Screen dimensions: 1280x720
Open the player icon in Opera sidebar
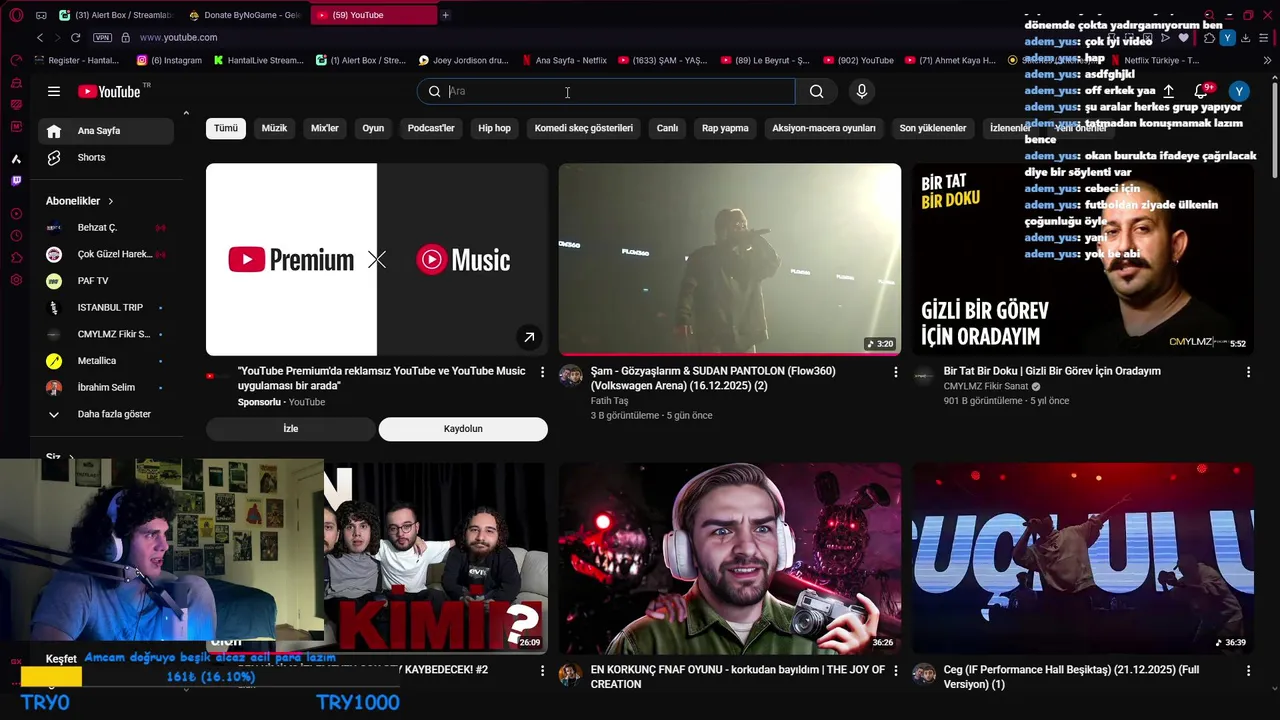(x=16, y=214)
